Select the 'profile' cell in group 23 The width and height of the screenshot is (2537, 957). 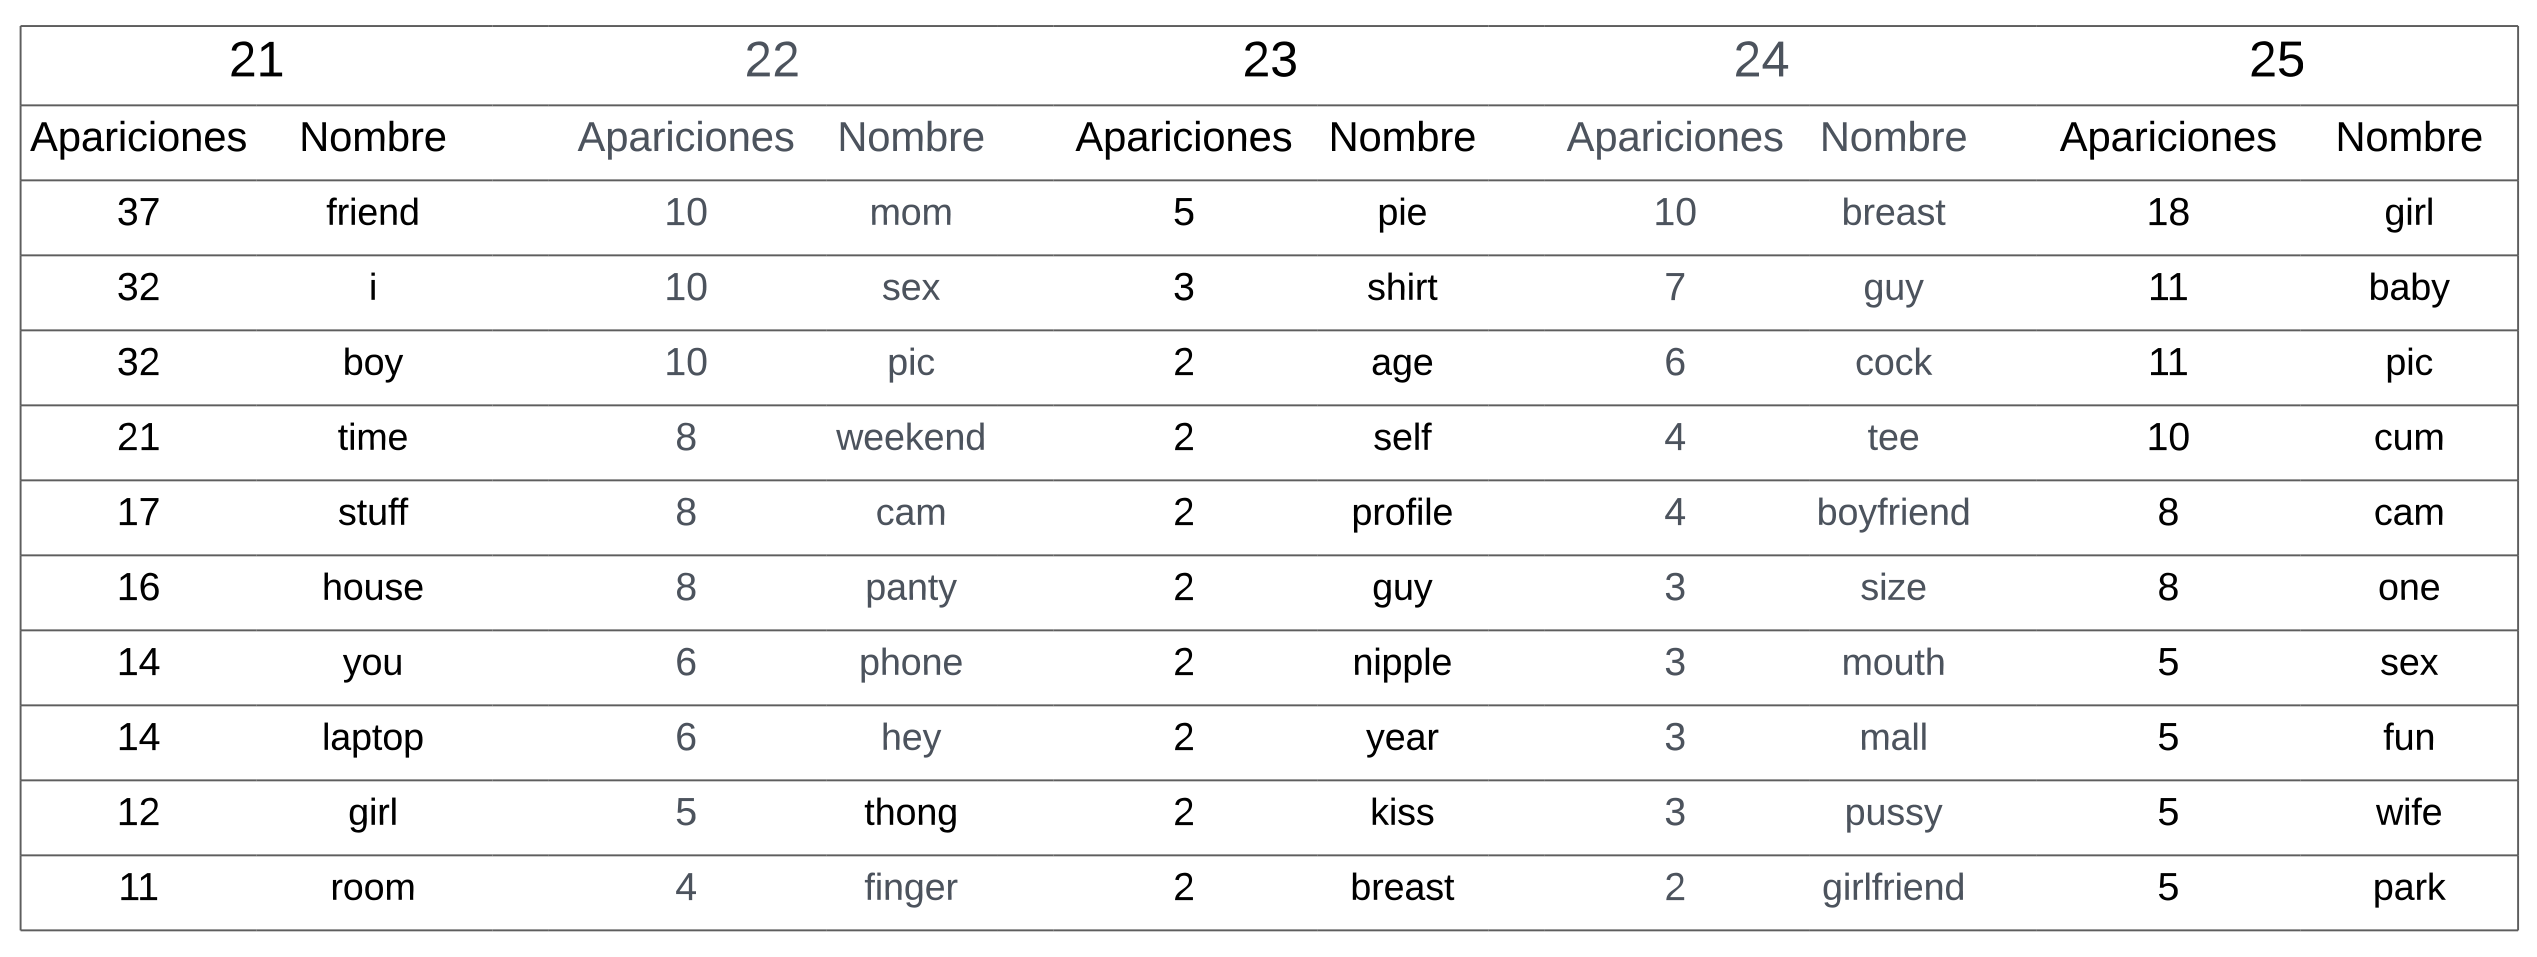tap(1402, 513)
